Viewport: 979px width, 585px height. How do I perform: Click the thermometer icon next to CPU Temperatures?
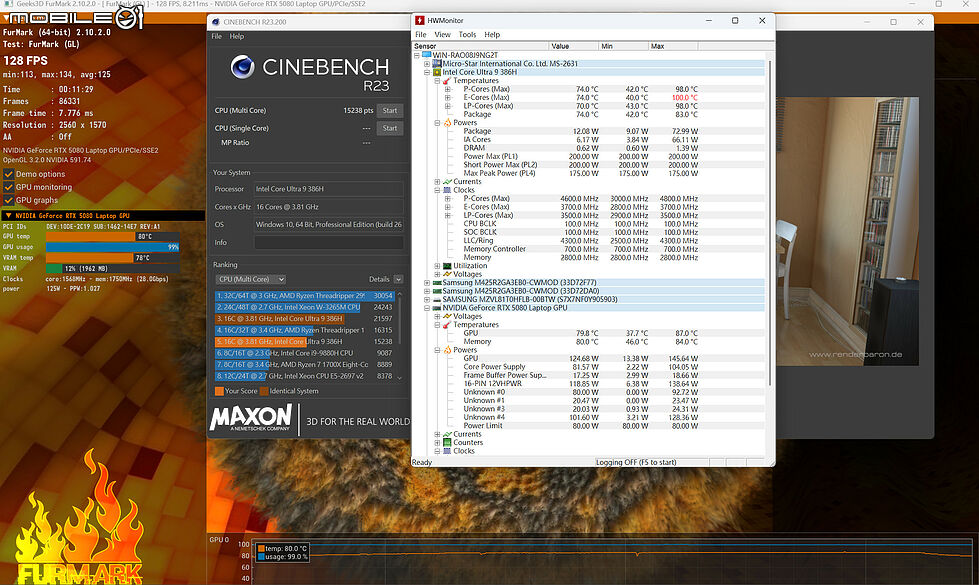click(x=446, y=81)
